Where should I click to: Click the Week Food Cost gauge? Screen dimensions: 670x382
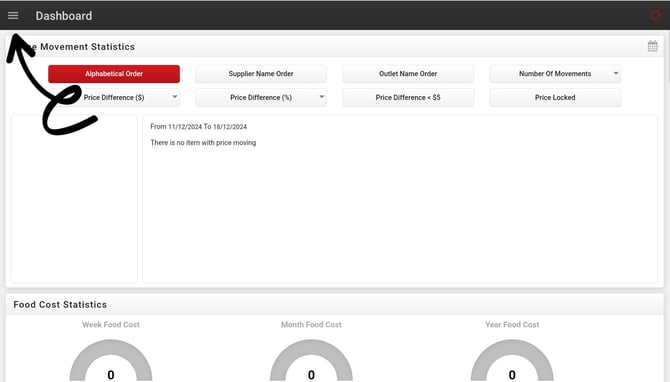point(111,360)
